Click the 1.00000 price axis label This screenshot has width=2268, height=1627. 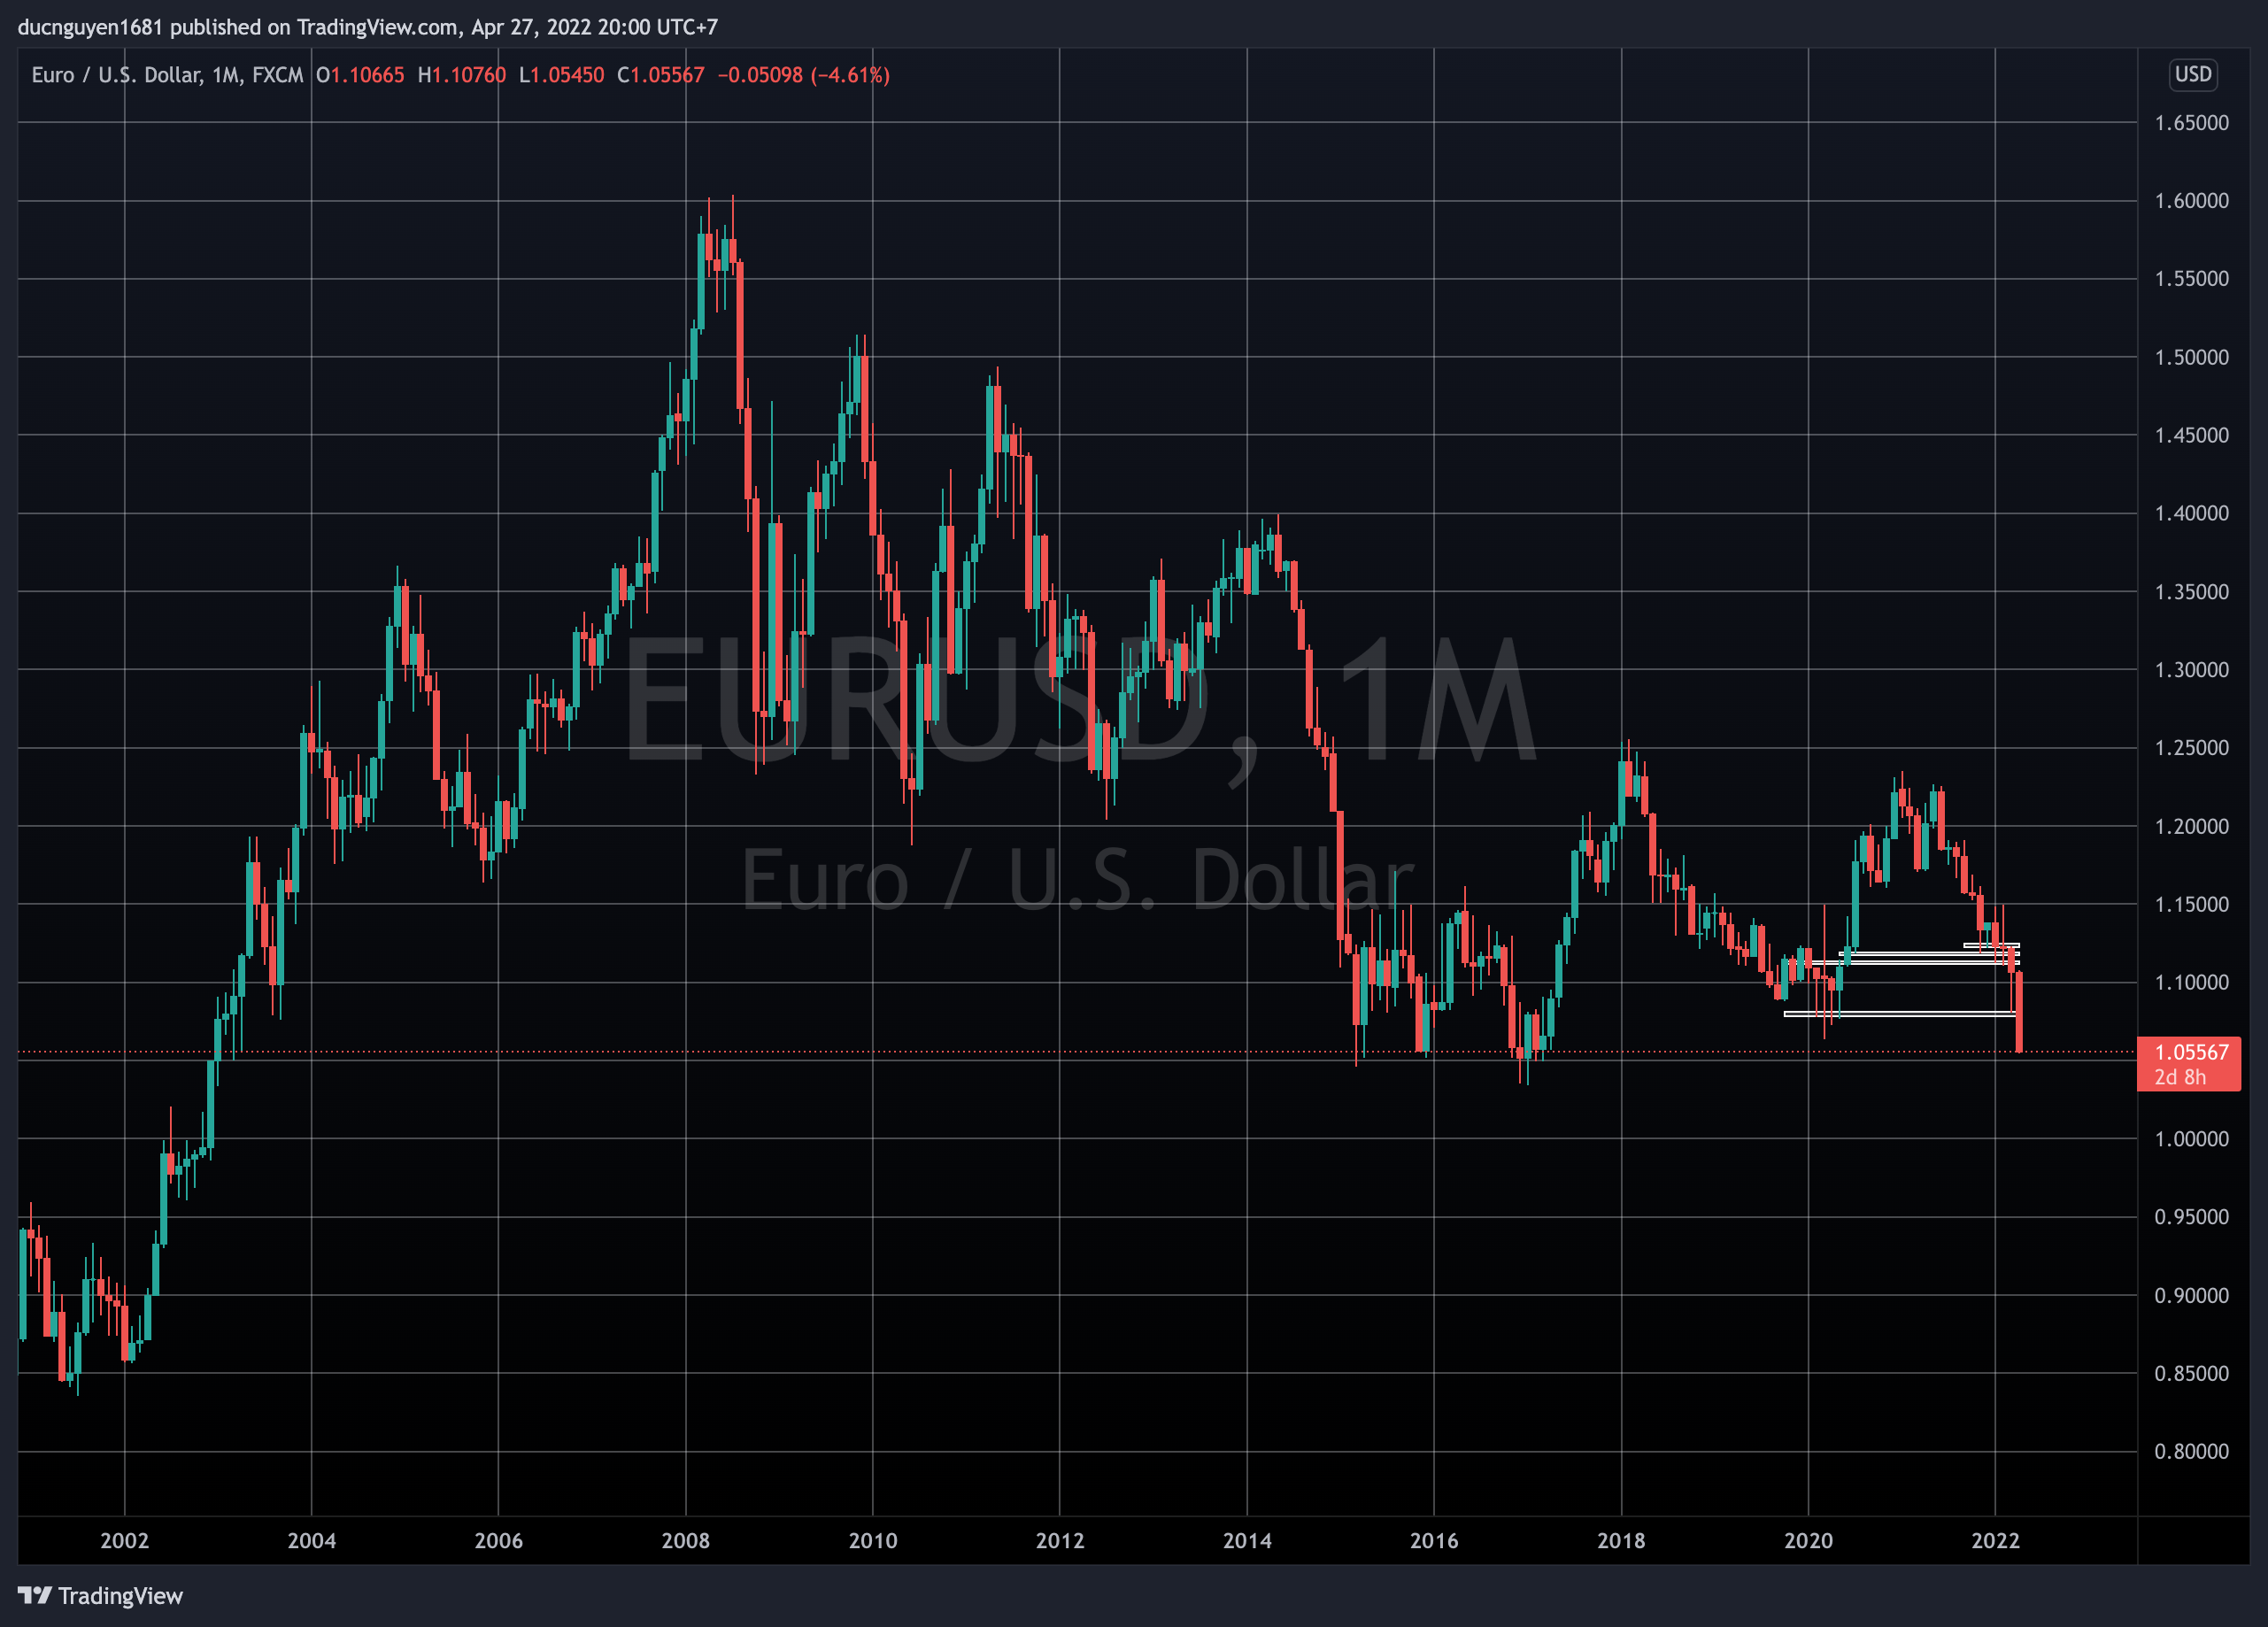tap(2191, 1139)
